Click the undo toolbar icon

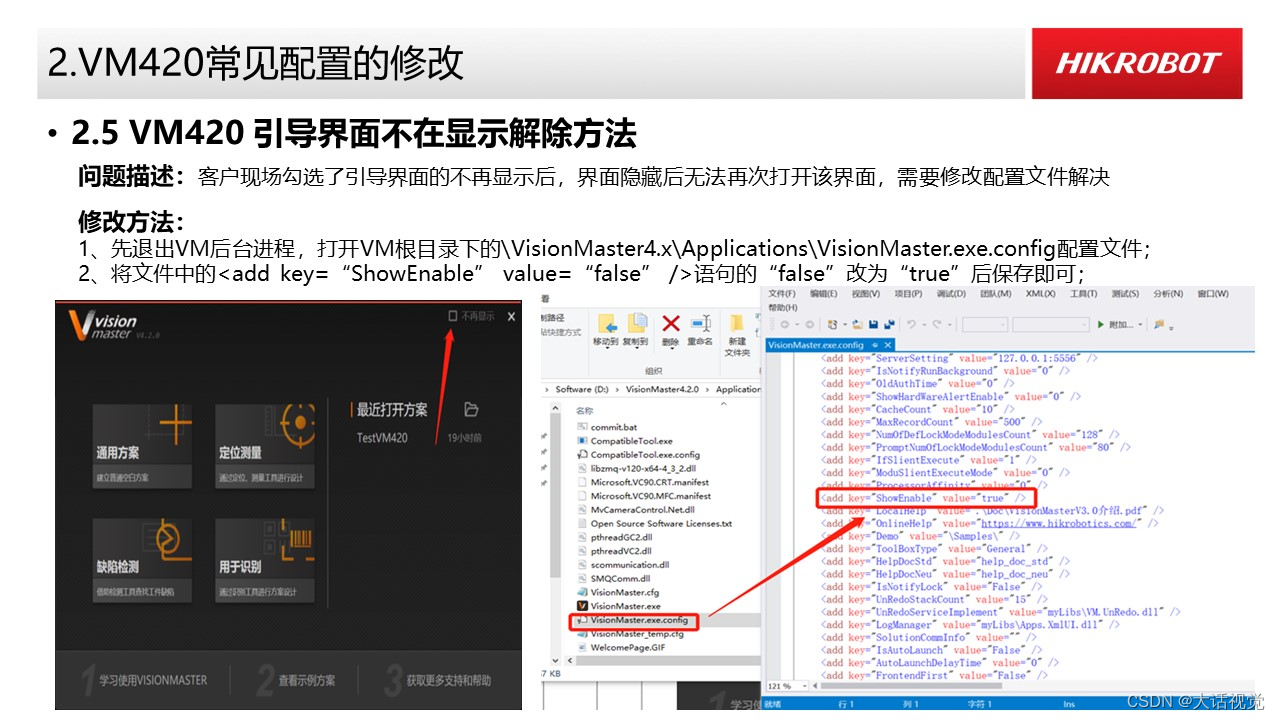[912, 324]
